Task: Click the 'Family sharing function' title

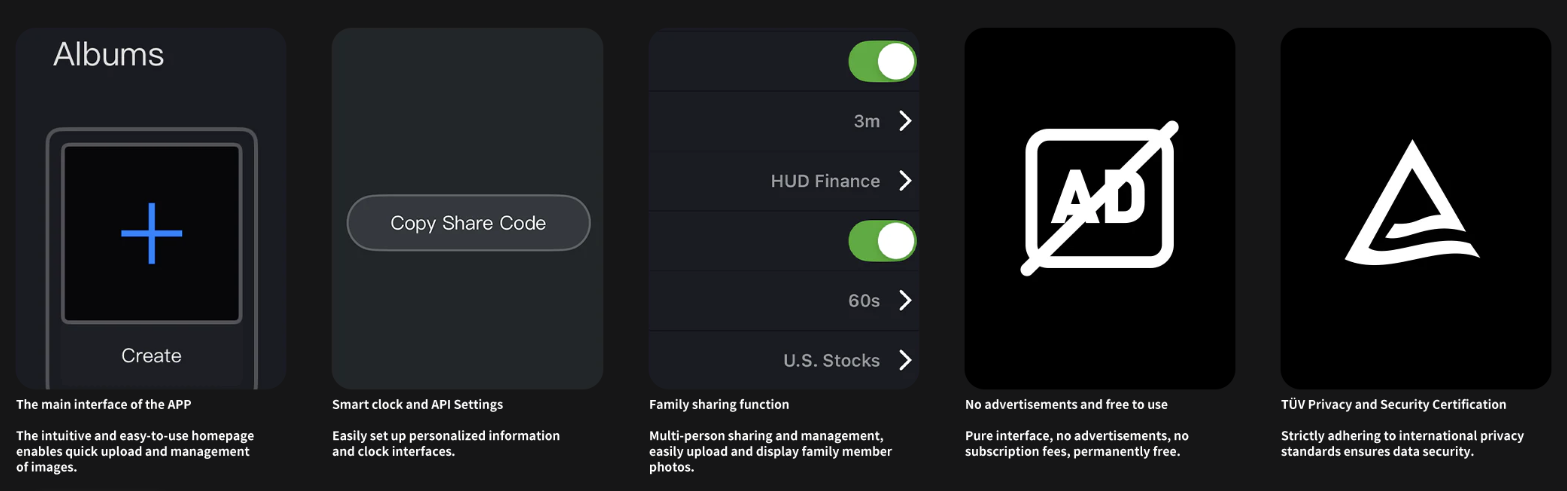Action: coord(719,405)
